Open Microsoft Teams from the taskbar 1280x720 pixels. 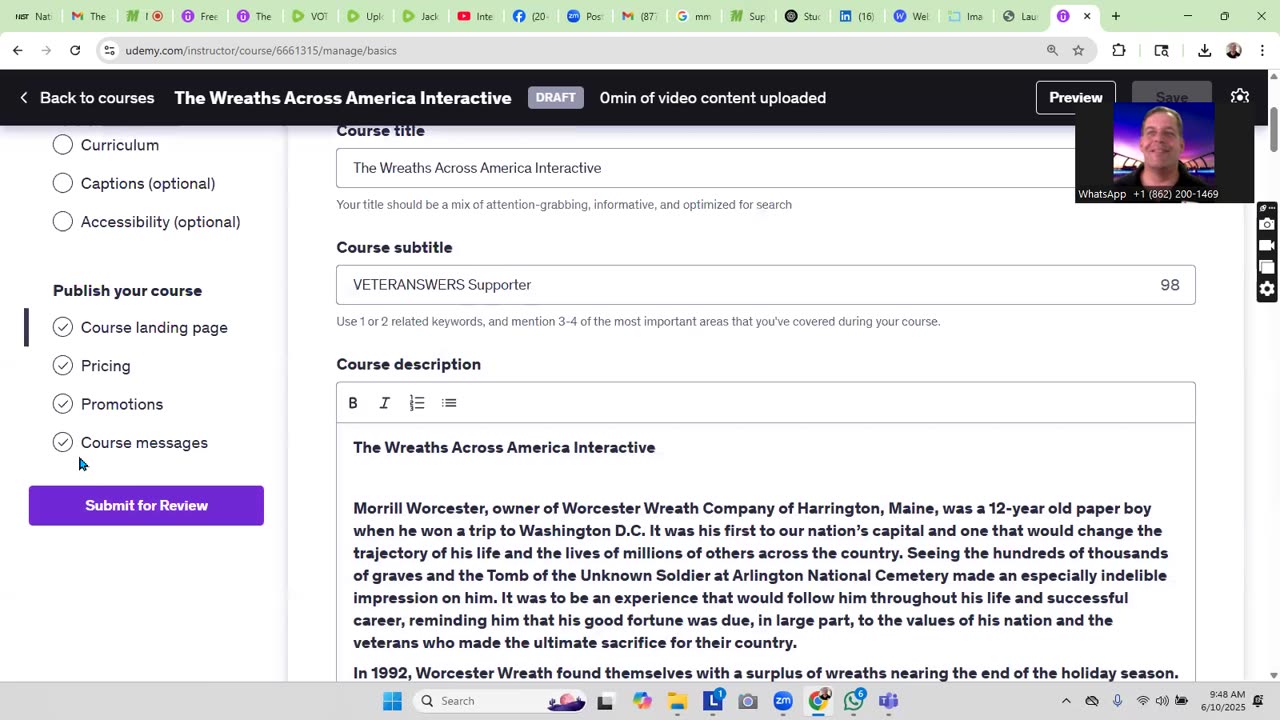(x=889, y=701)
